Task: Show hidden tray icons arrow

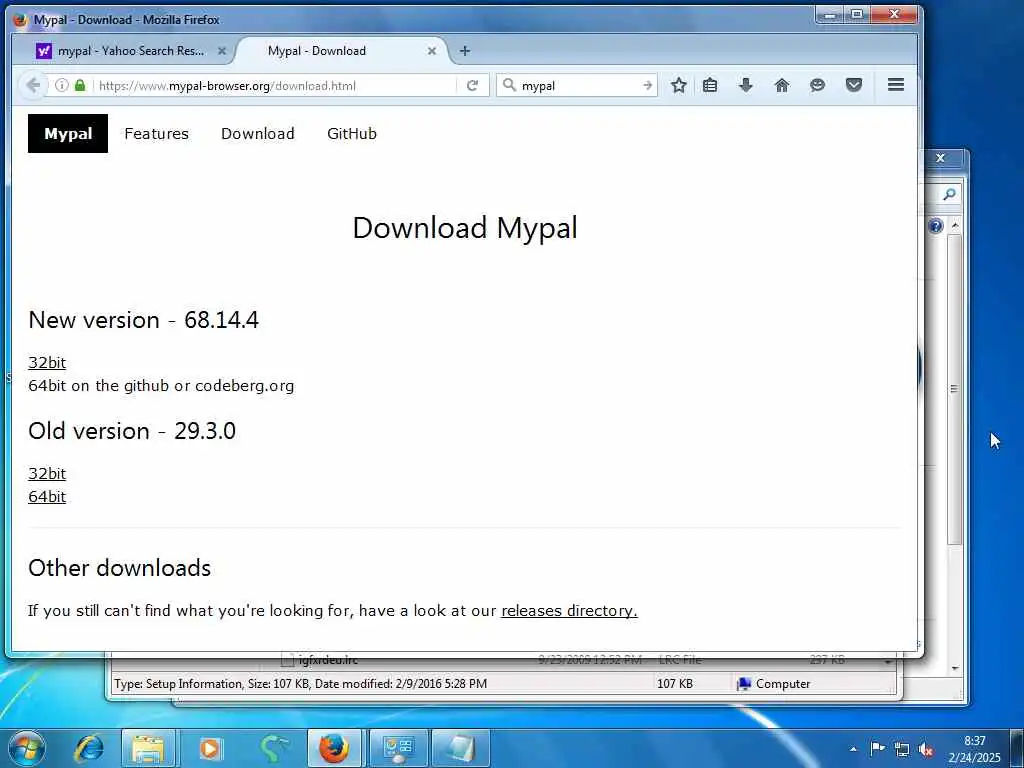Action: point(853,749)
